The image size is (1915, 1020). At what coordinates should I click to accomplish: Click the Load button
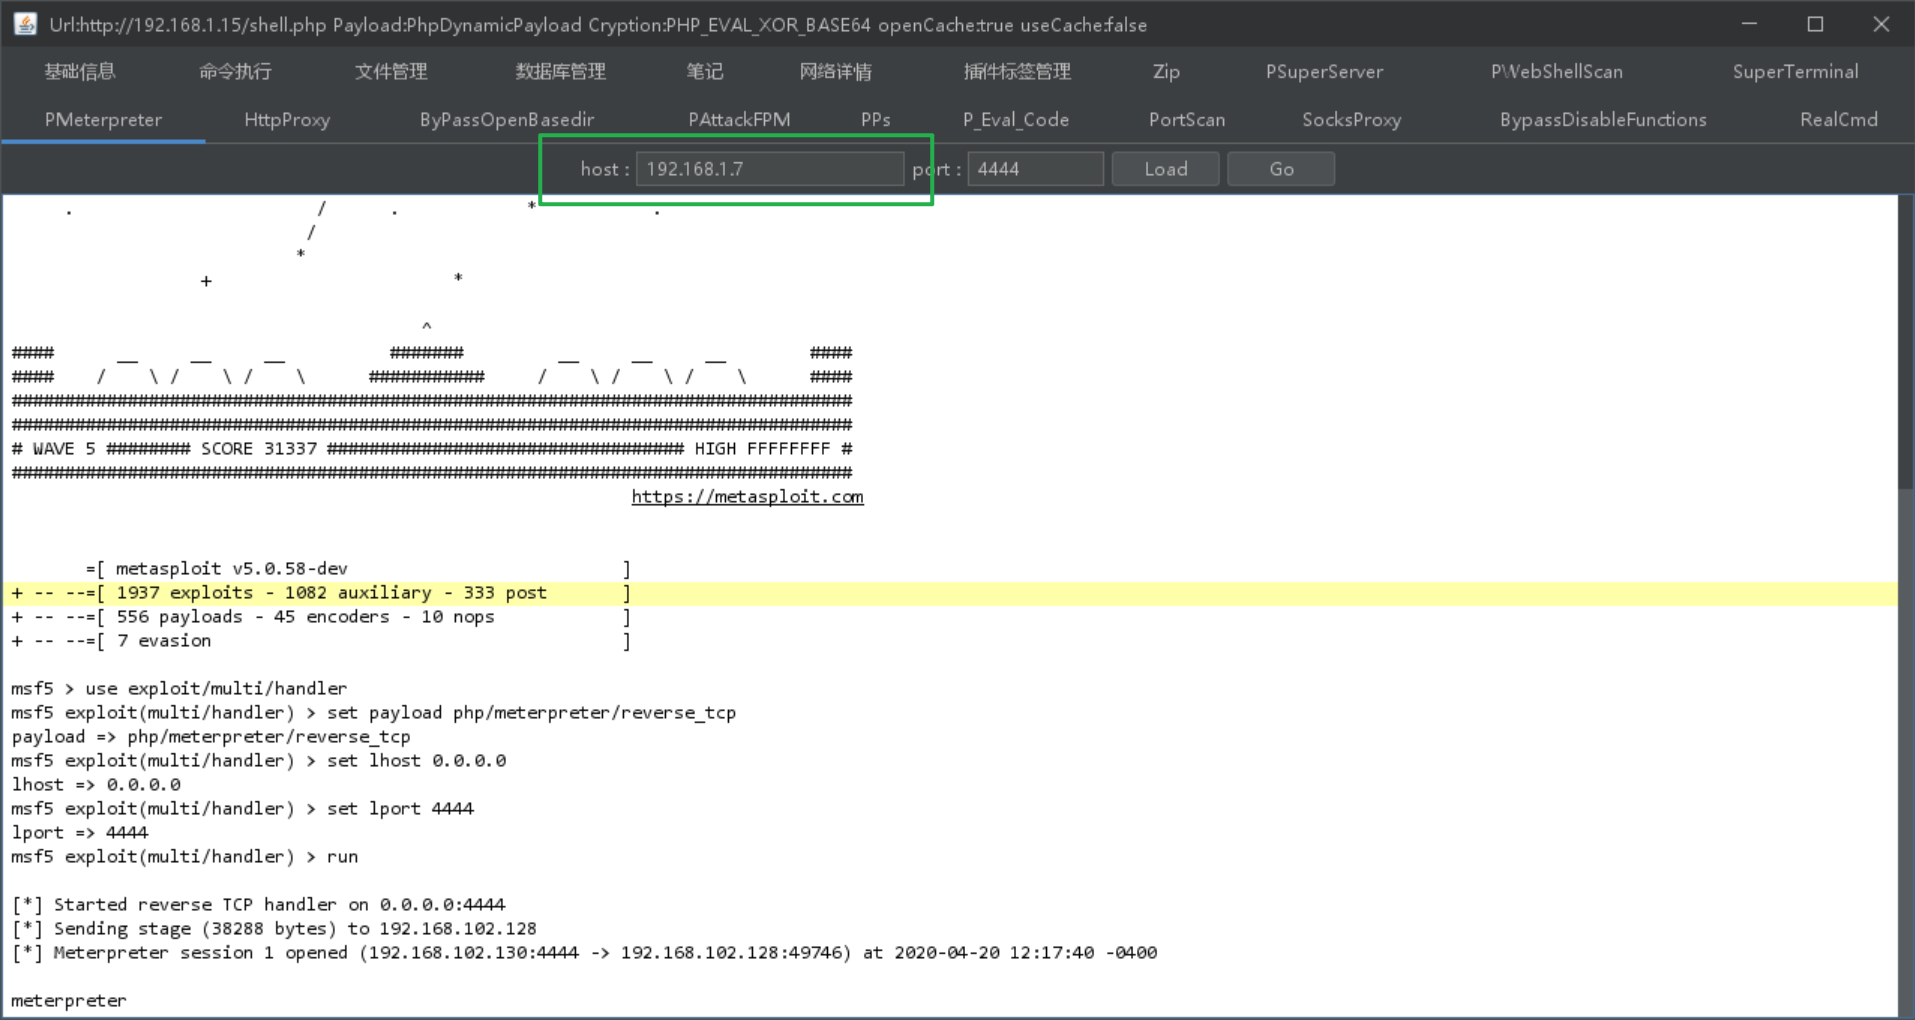pyautogui.click(x=1166, y=169)
